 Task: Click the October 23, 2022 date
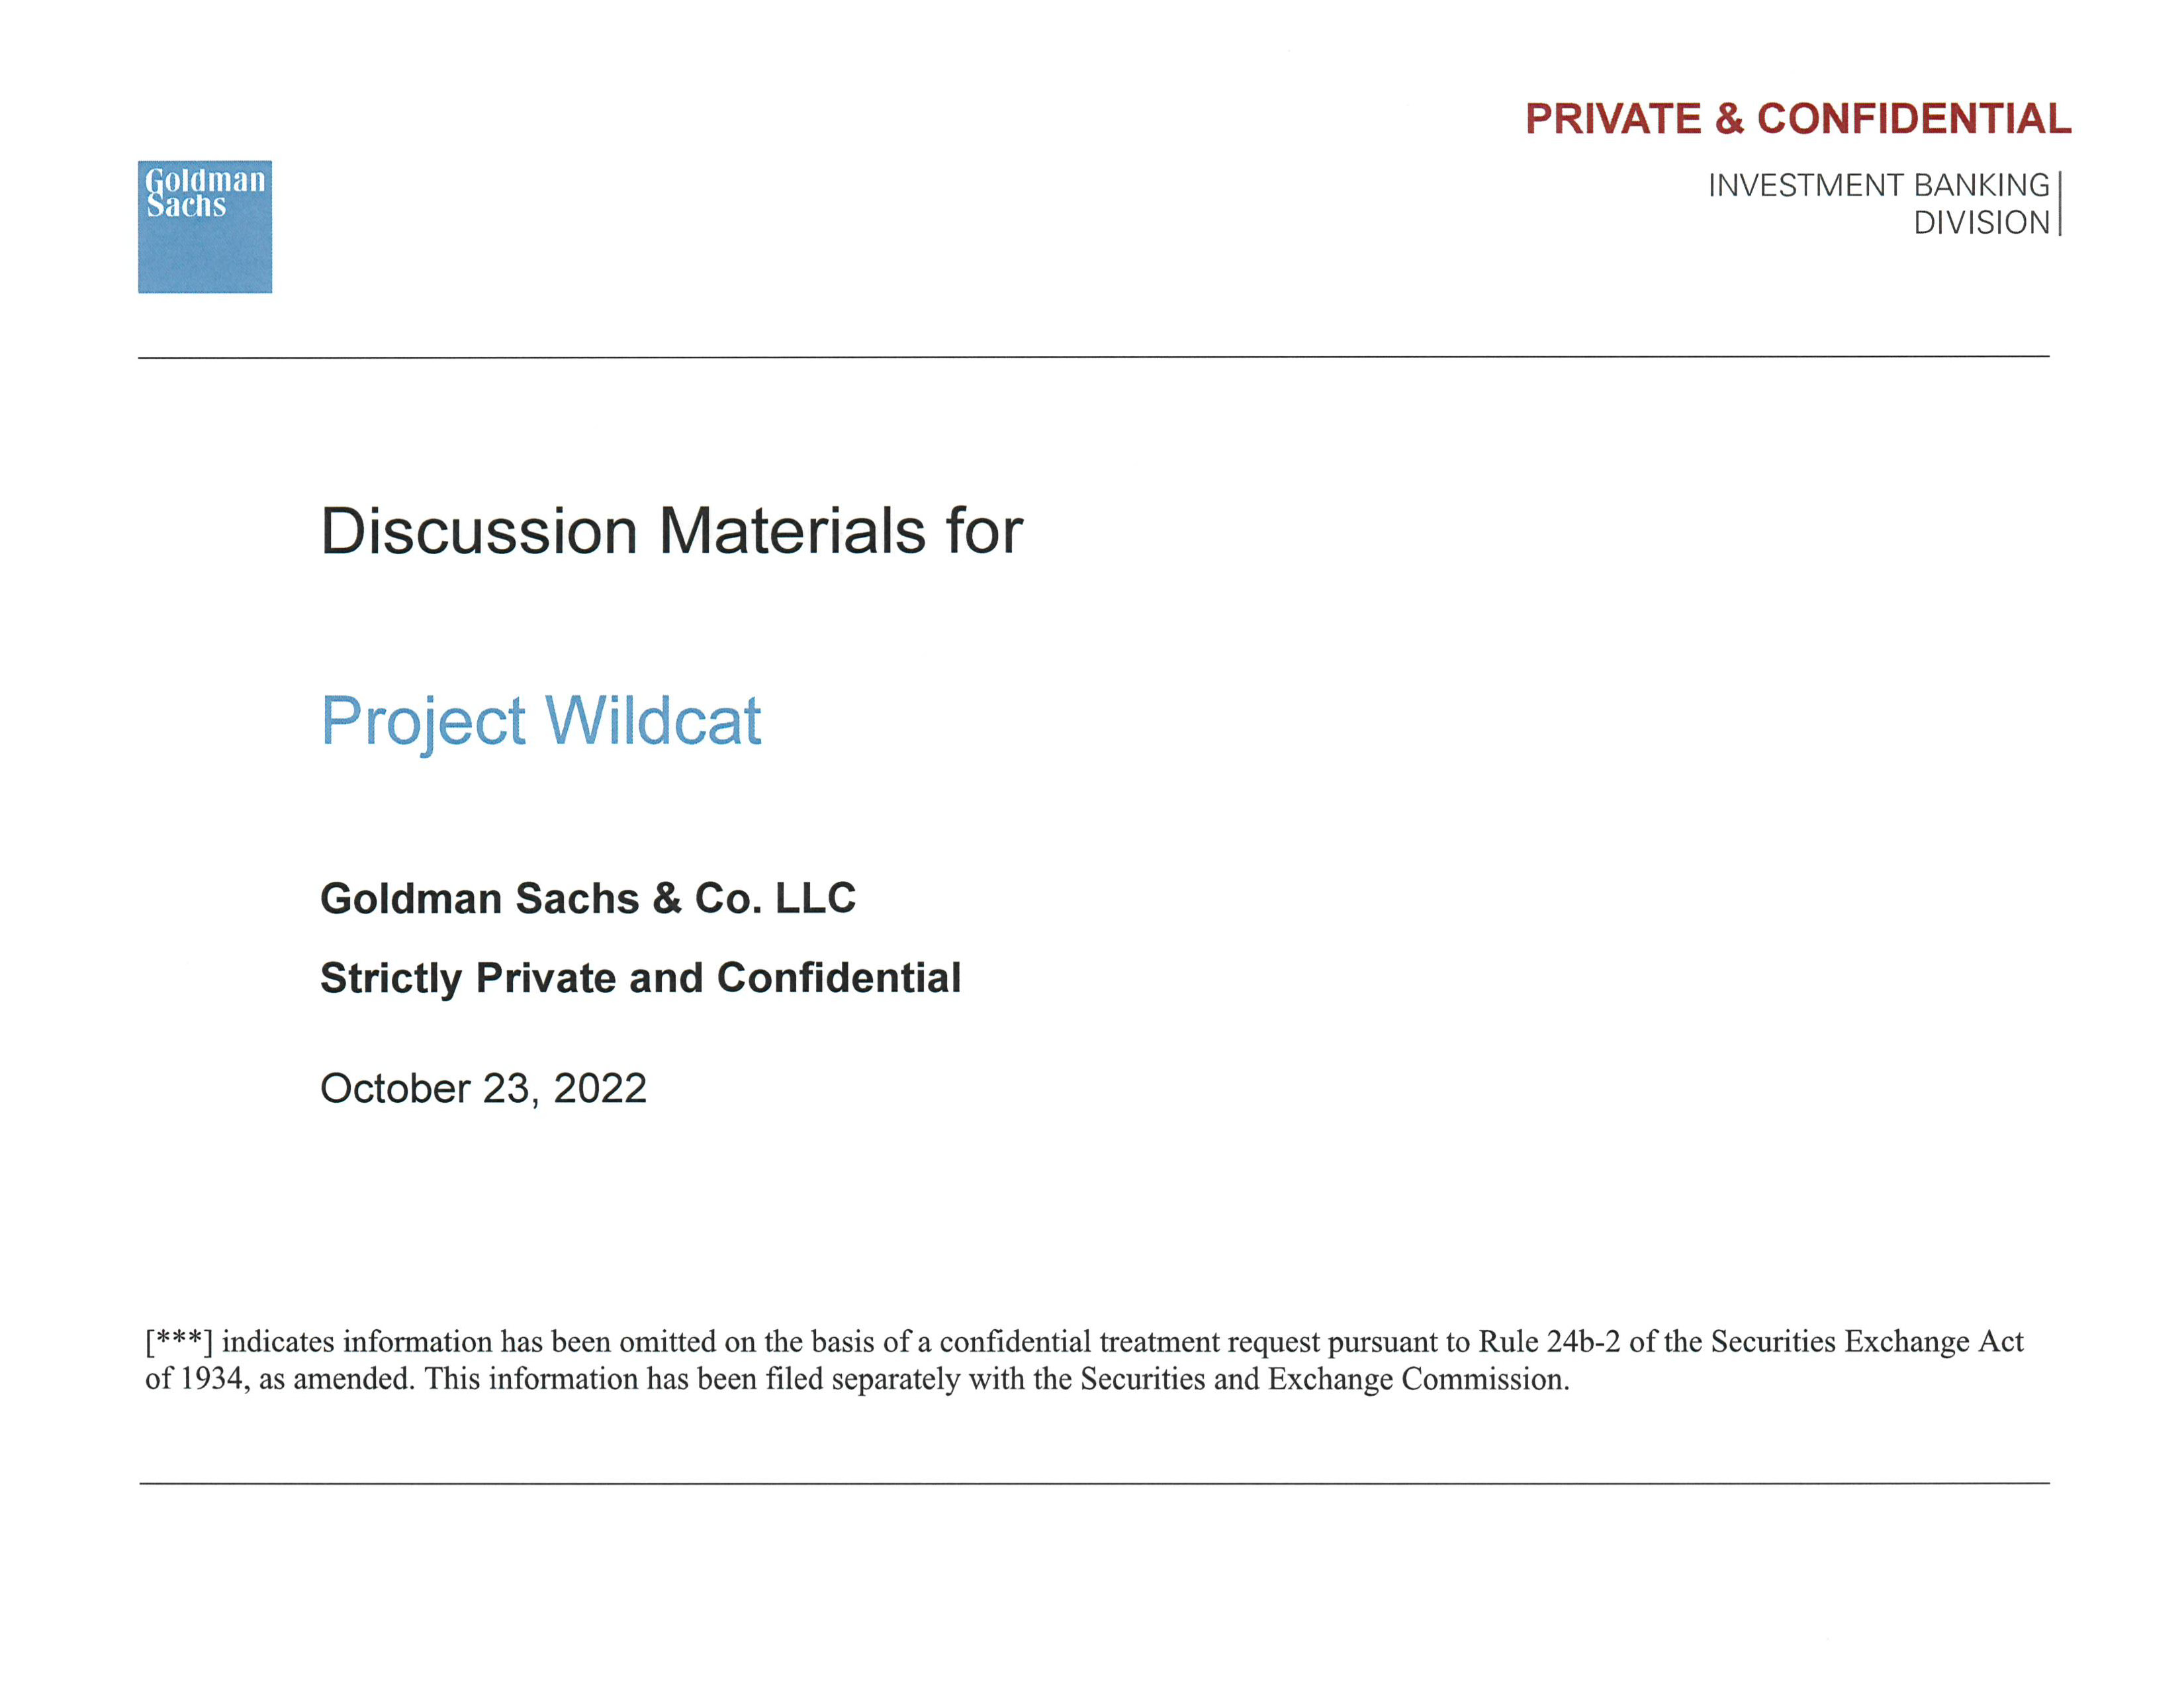[x=483, y=1088]
